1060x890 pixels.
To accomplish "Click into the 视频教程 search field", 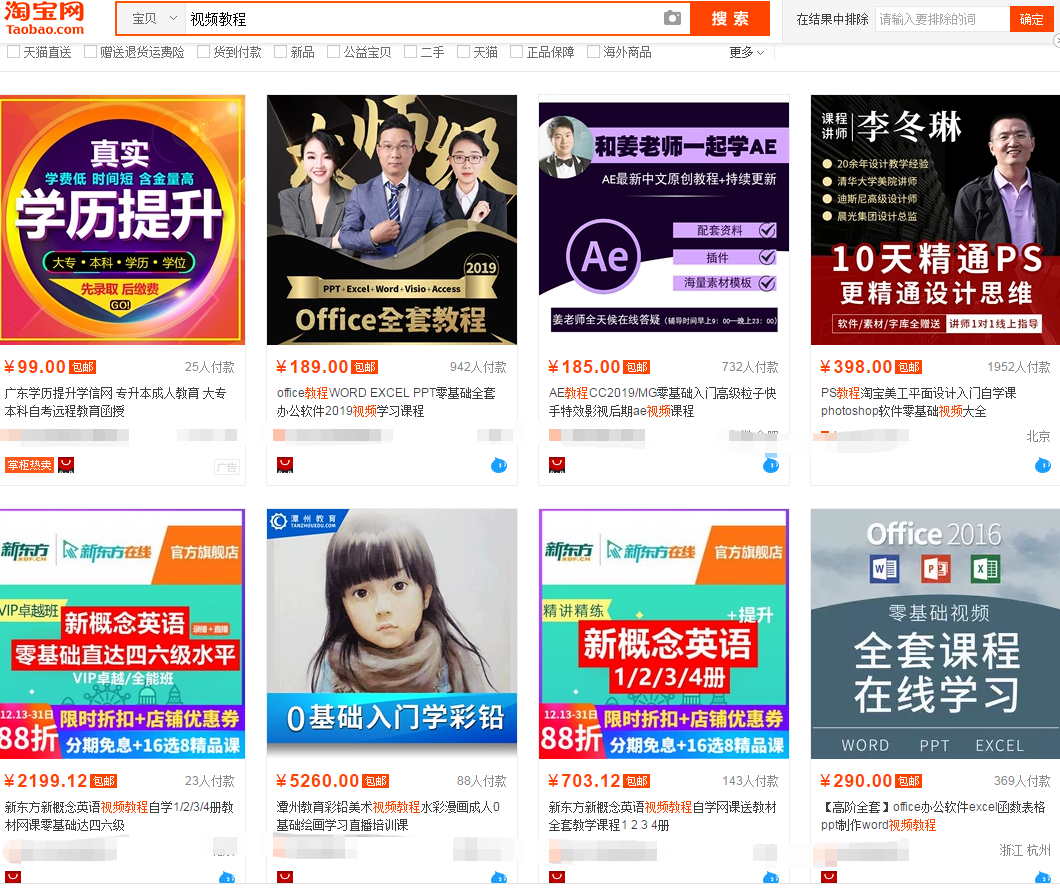I will pos(423,19).
